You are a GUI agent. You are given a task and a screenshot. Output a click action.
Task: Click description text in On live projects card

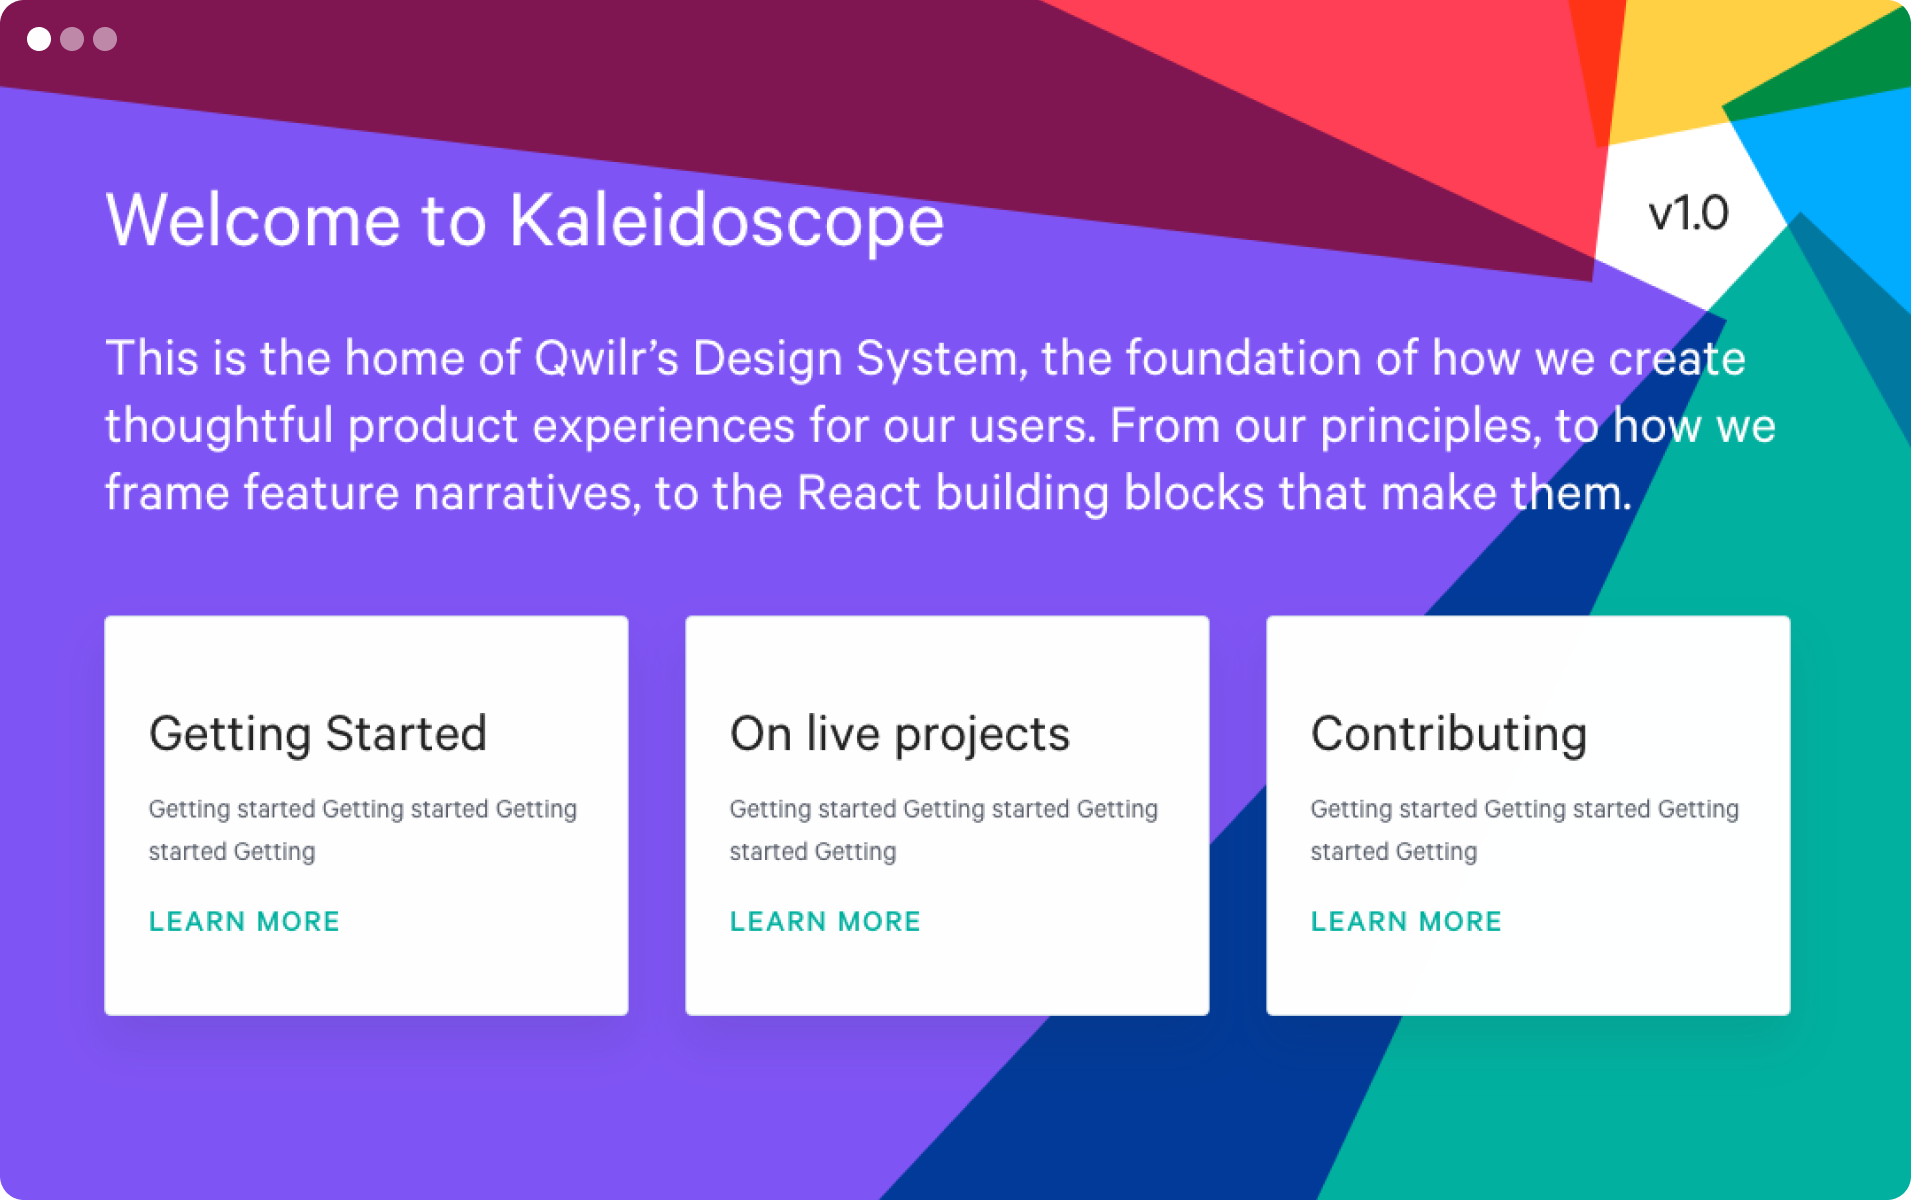click(944, 830)
